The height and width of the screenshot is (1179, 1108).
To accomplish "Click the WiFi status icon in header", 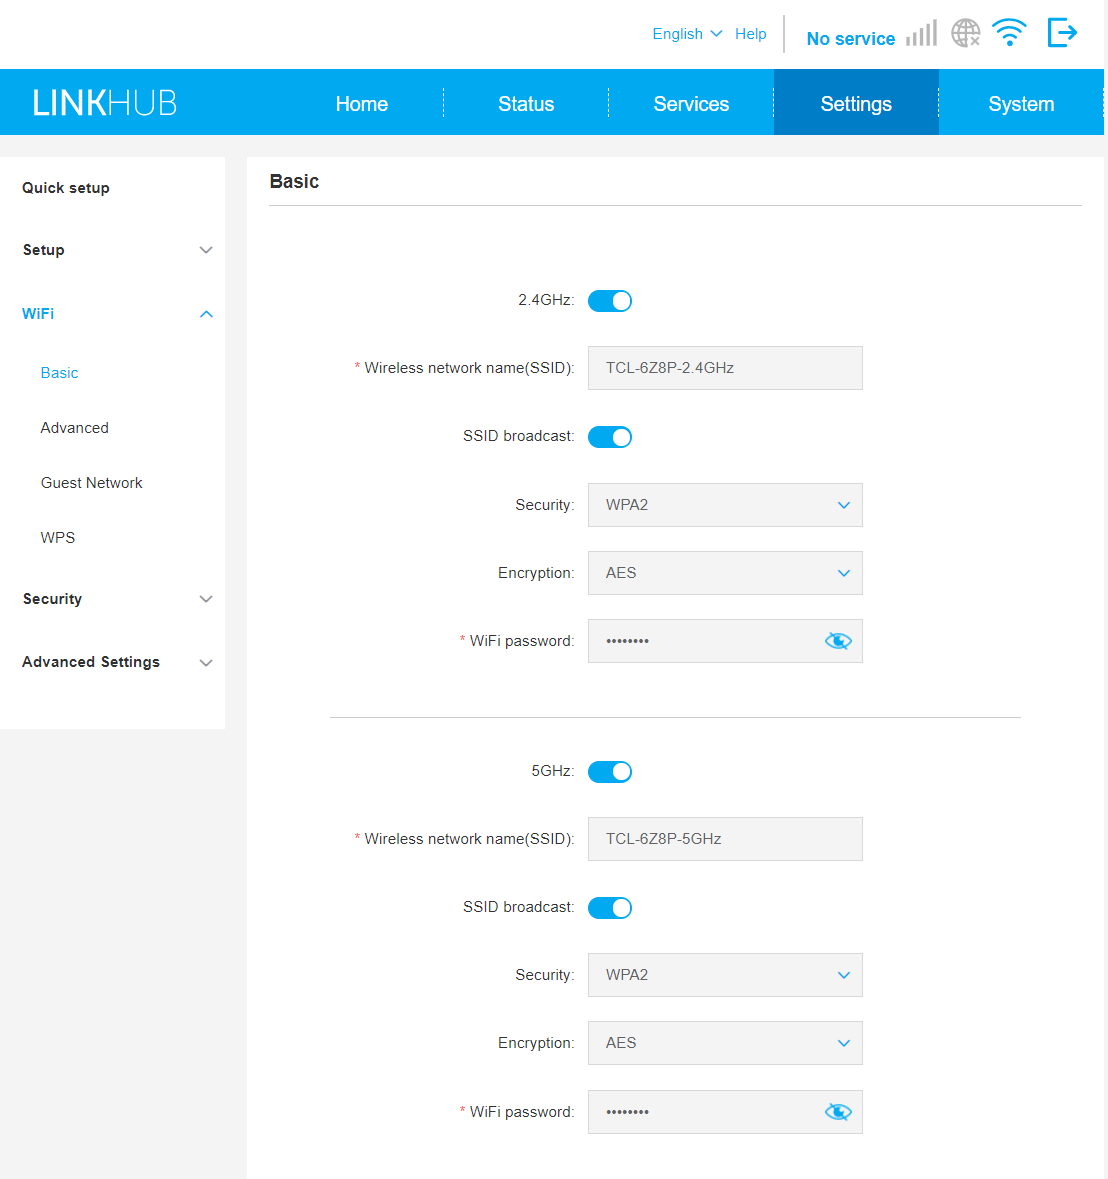I will coord(1010,33).
